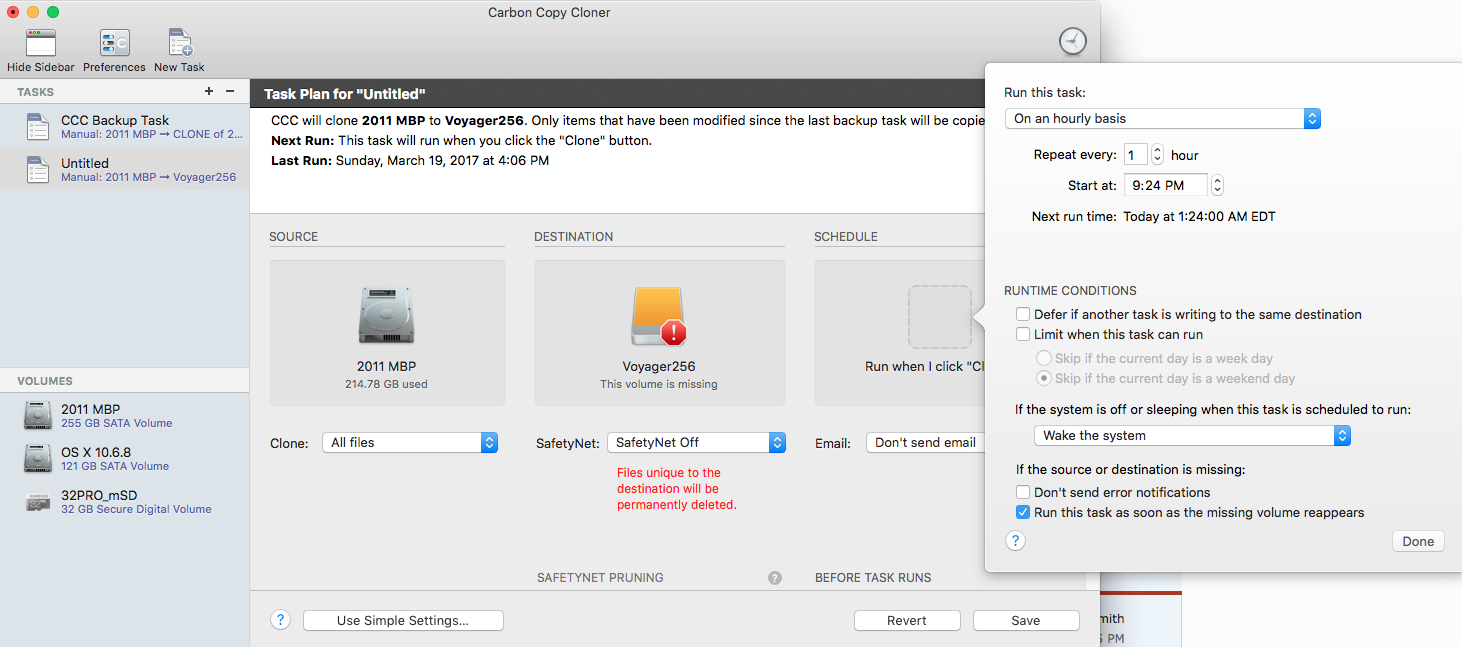Add a task with the plus button
The height and width of the screenshot is (647, 1462).
[208, 91]
